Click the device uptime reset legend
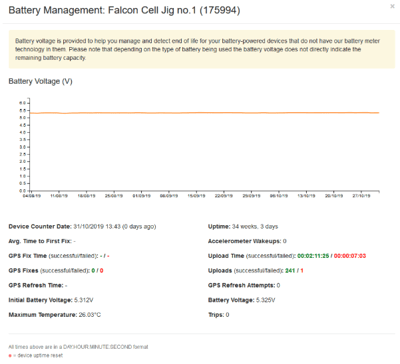The image size is (400, 364). coord(36,355)
